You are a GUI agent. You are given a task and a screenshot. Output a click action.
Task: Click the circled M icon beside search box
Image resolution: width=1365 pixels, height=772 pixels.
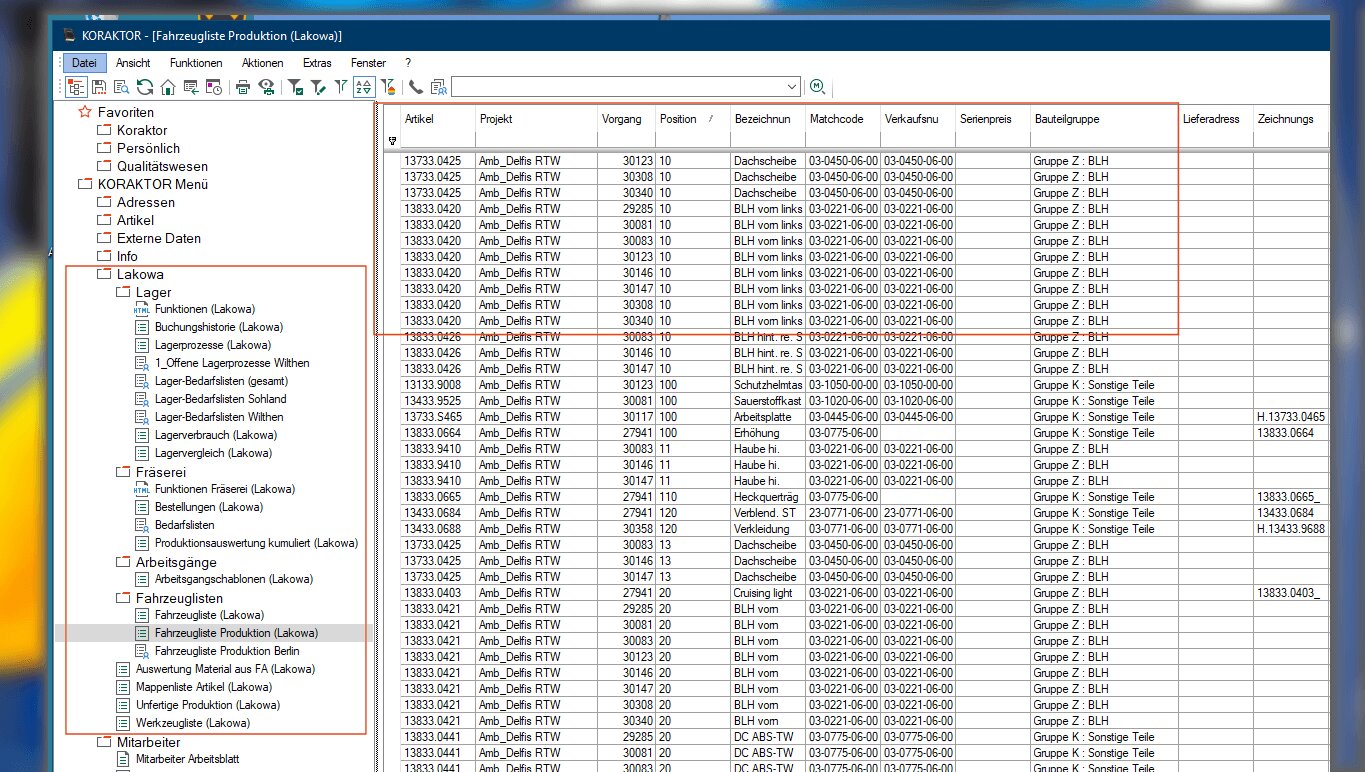818,87
